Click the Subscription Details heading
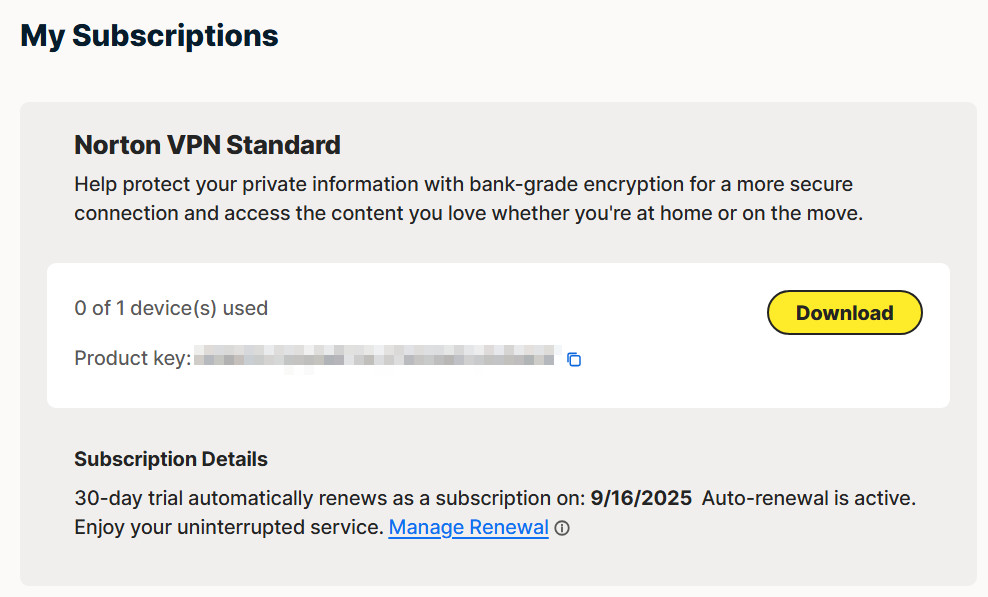 pos(171,460)
